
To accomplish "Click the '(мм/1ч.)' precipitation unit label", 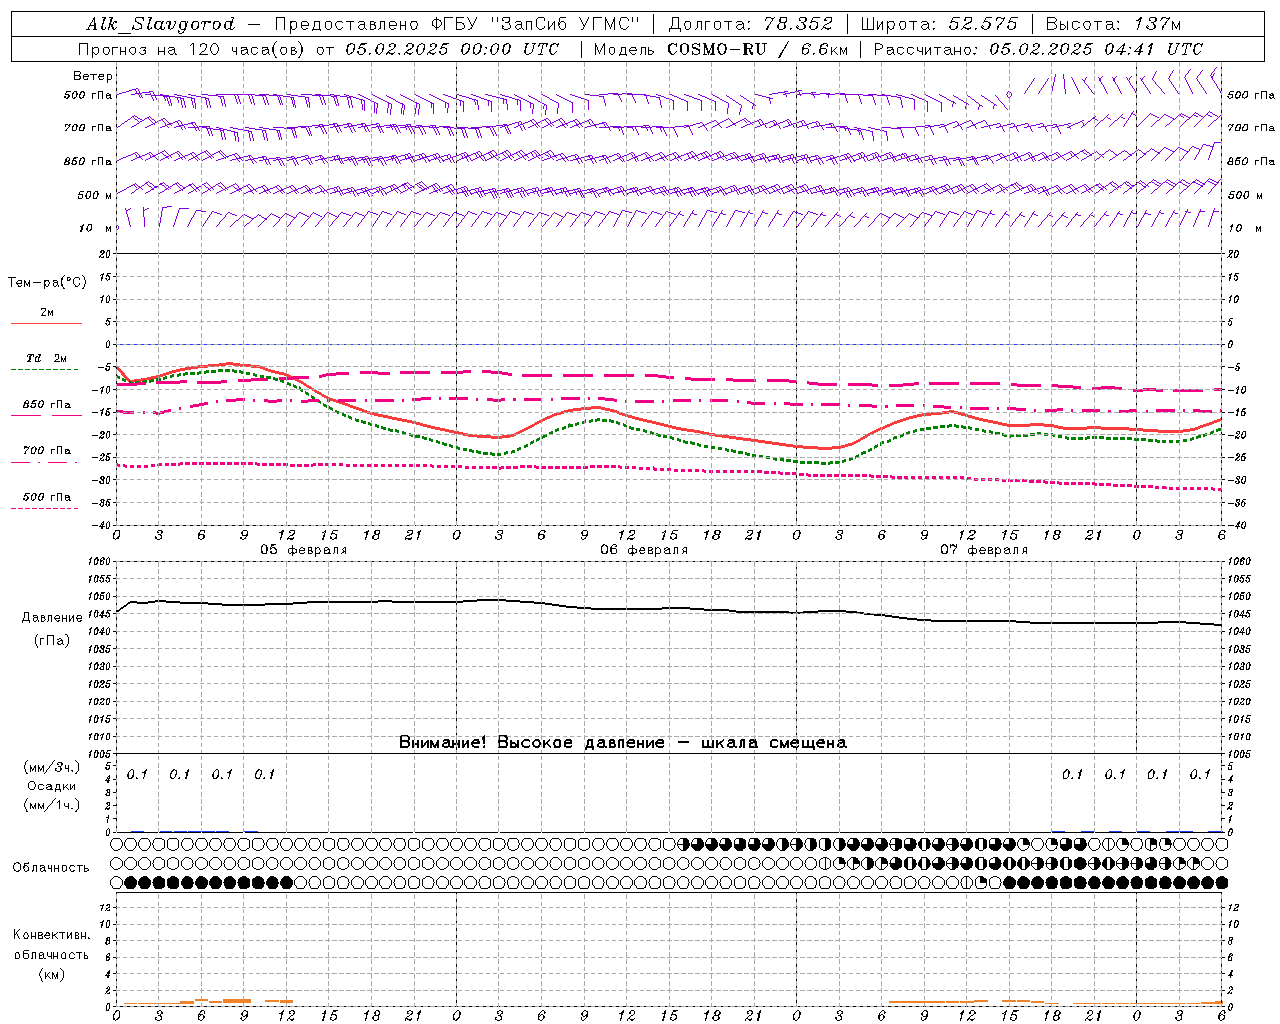I will pos(51,805).
